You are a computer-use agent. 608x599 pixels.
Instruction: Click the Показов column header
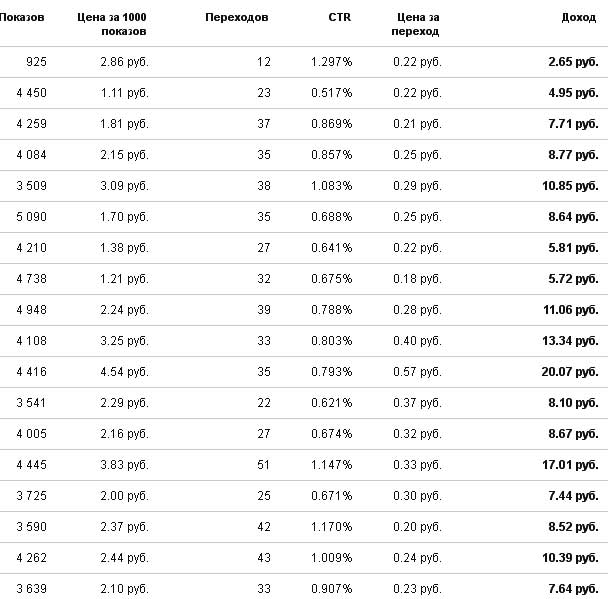[23, 17]
